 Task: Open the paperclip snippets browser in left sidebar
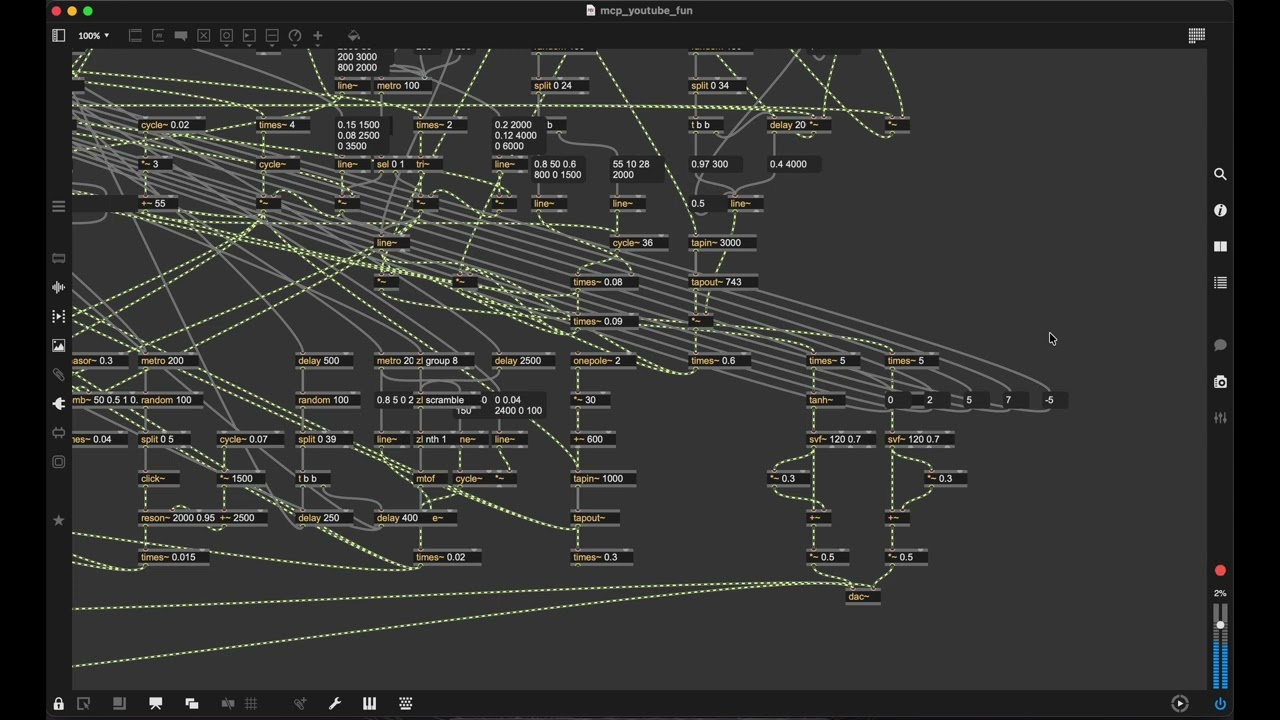click(59, 374)
